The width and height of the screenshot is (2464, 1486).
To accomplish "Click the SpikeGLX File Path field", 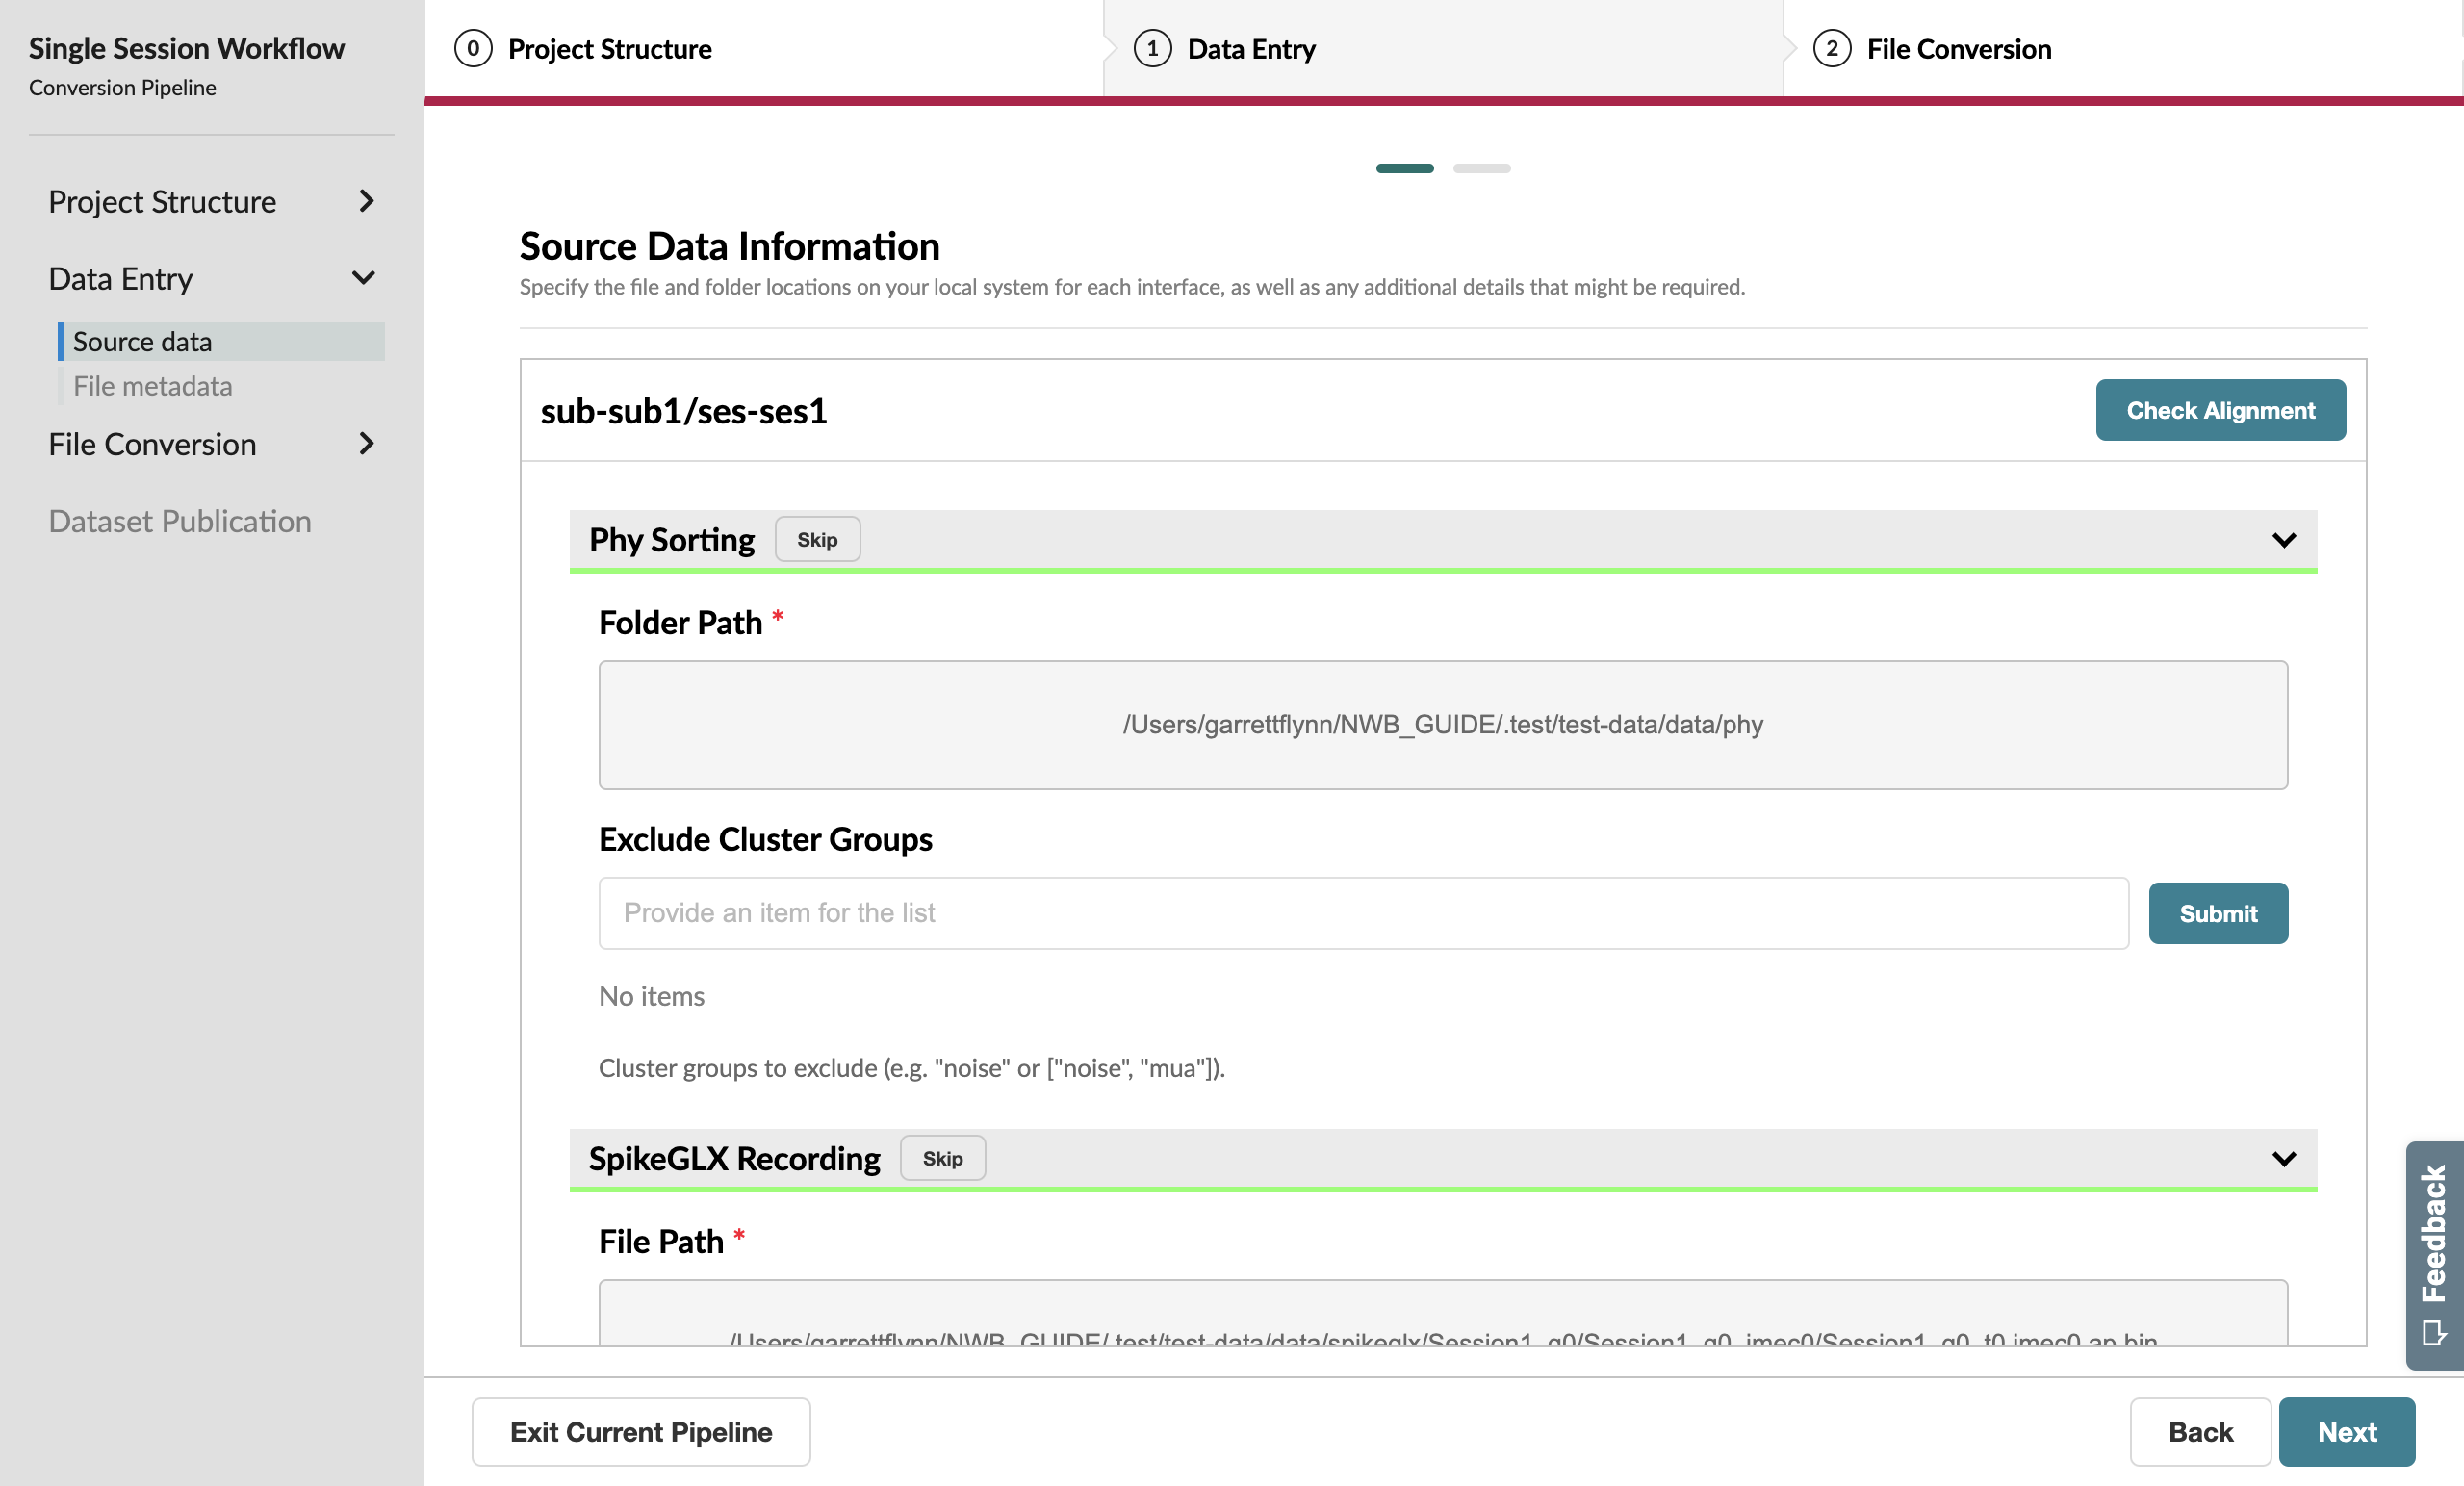I will point(1443,1313).
